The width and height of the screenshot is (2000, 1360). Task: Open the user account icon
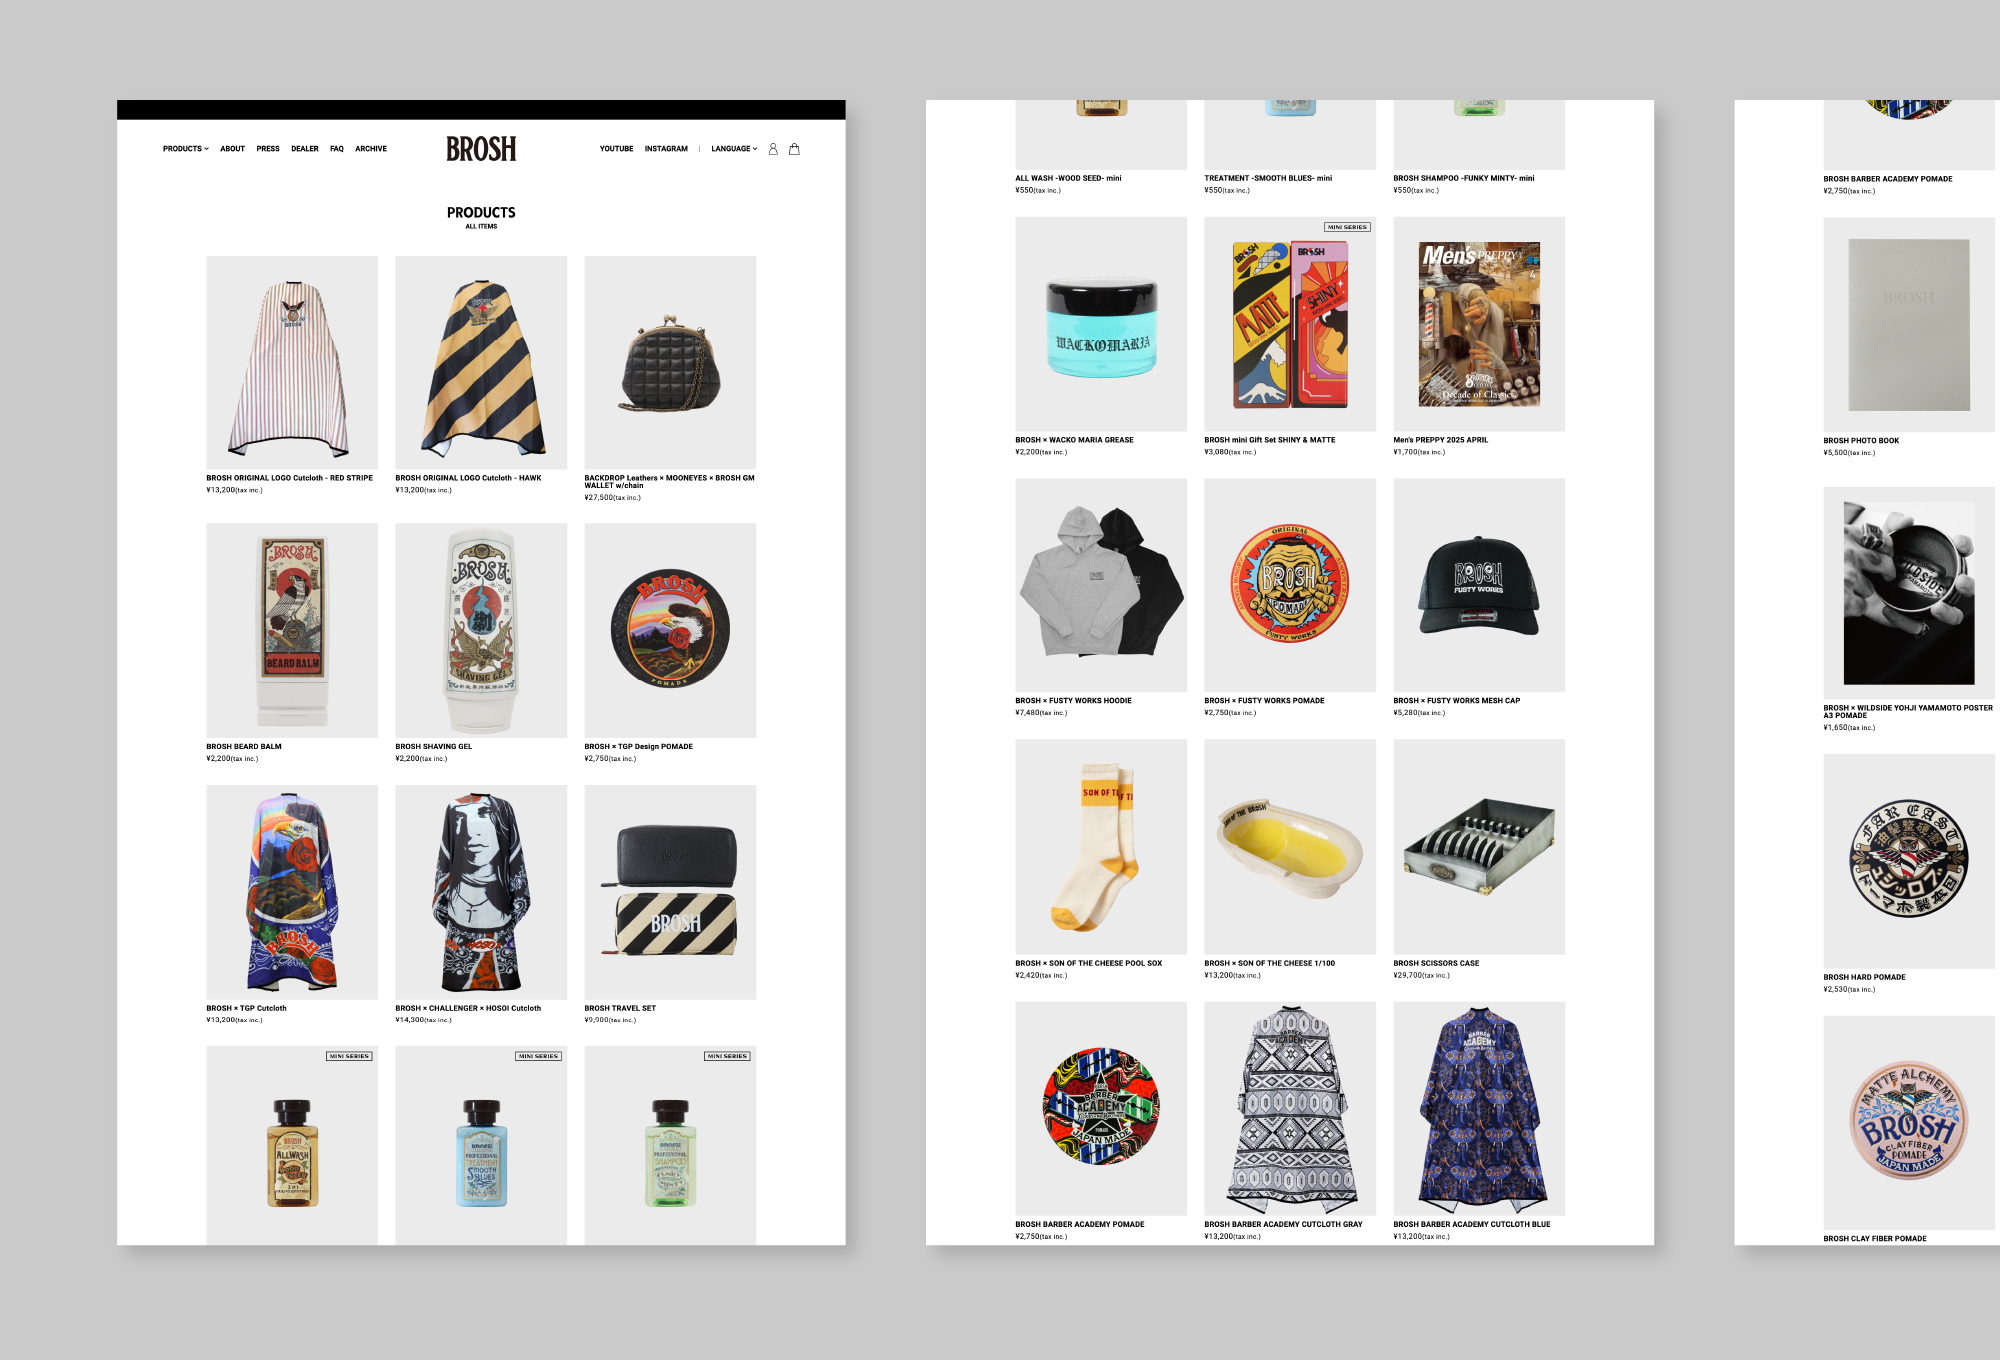(x=773, y=149)
